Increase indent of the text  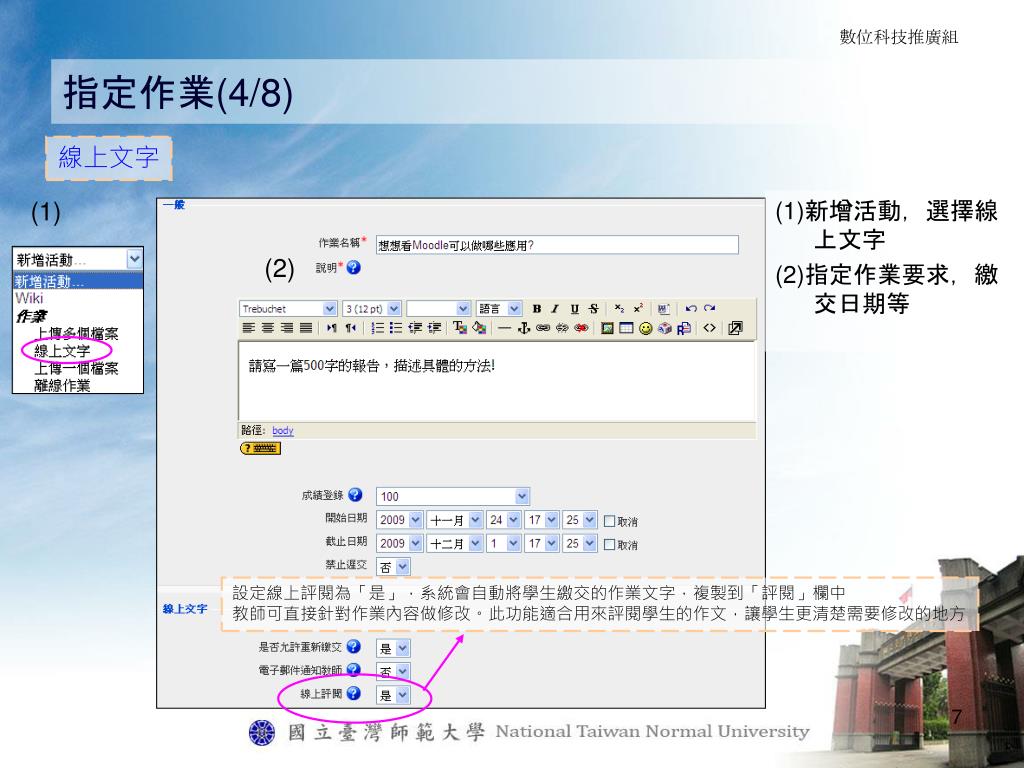[x=434, y=328]
